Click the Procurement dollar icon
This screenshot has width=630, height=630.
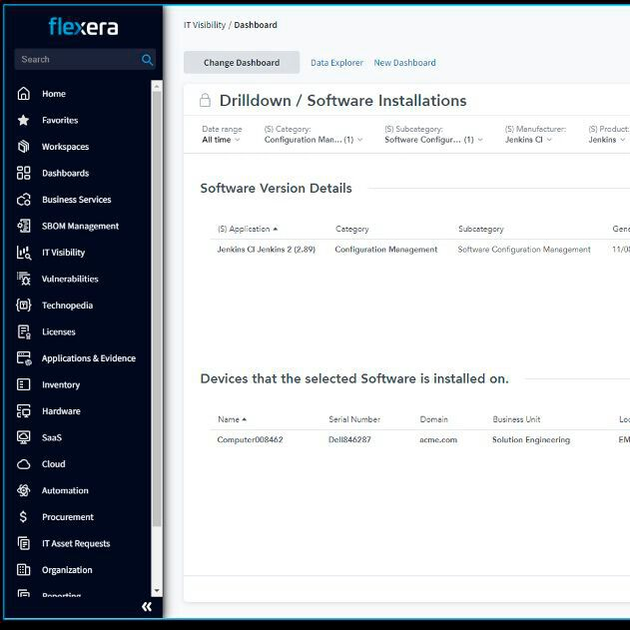(23, 517)
